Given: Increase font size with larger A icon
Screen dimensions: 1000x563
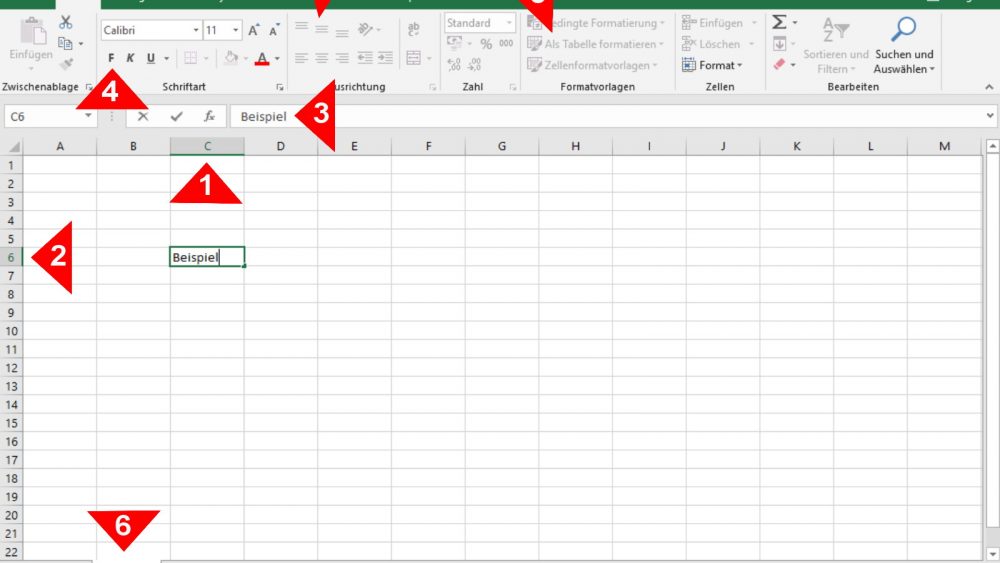Looking at the screenshot, I should coord(253,31).
